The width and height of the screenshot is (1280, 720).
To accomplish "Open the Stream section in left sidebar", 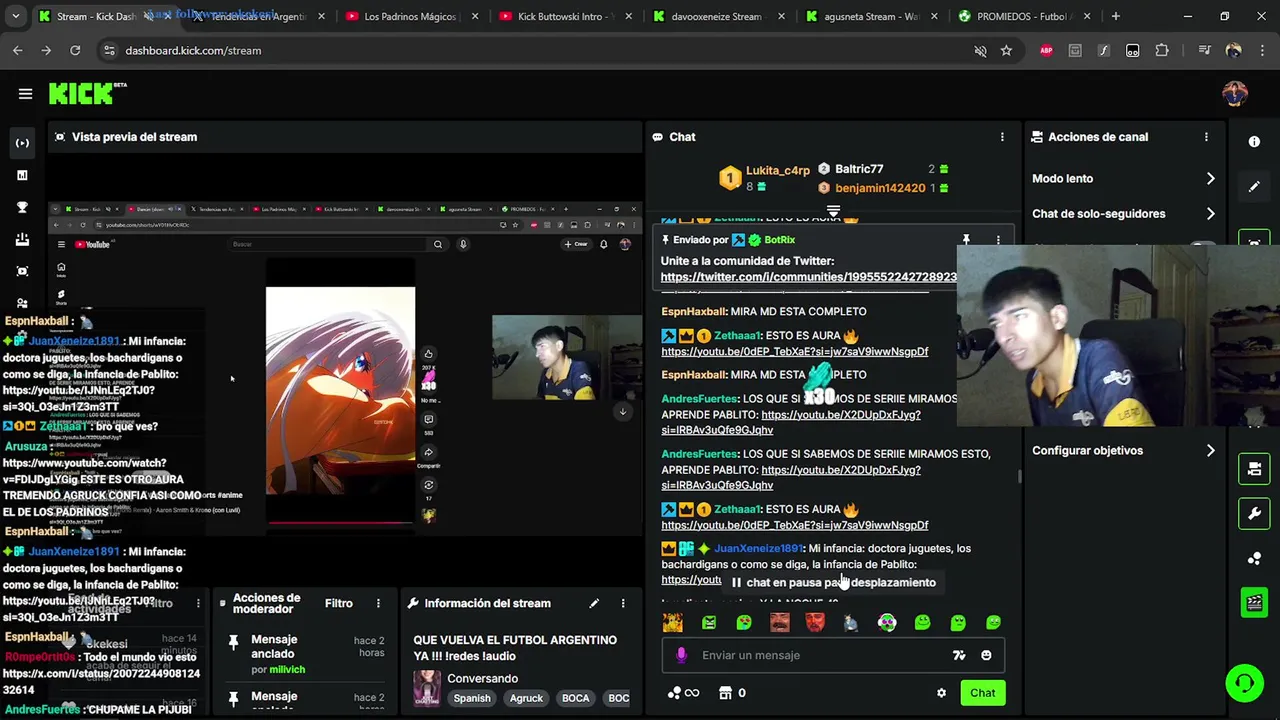I will 22,143.
